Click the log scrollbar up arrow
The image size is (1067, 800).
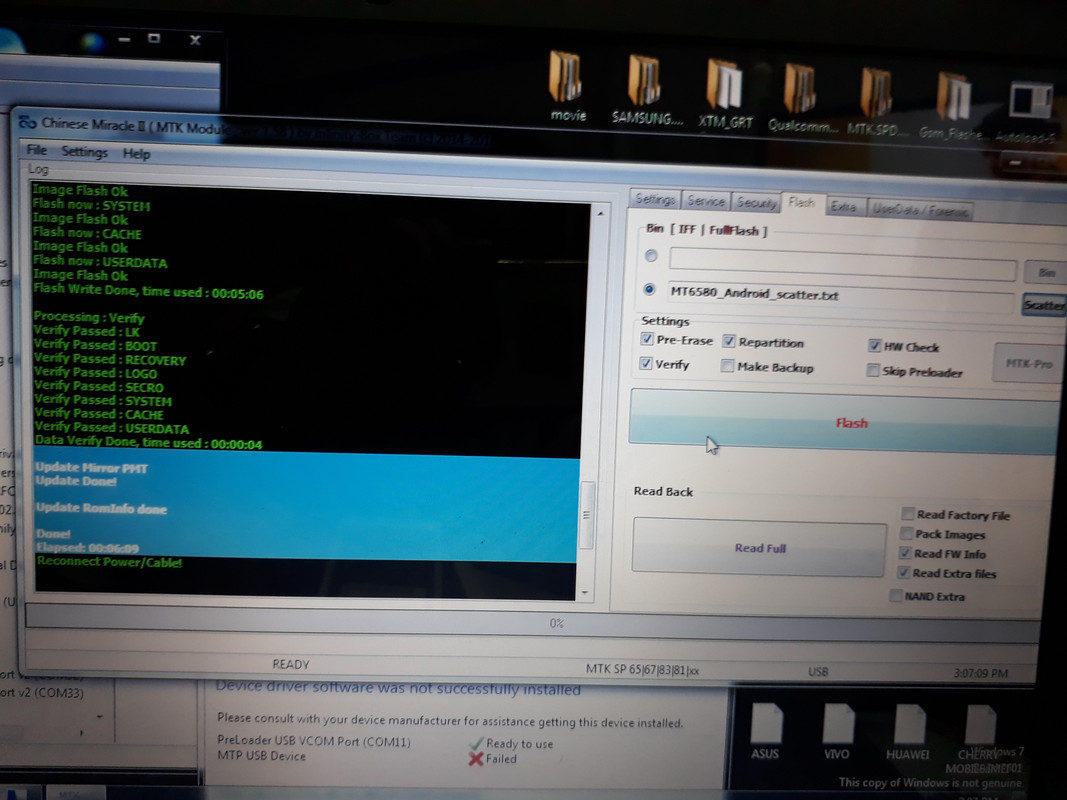[x=600, y=214]
